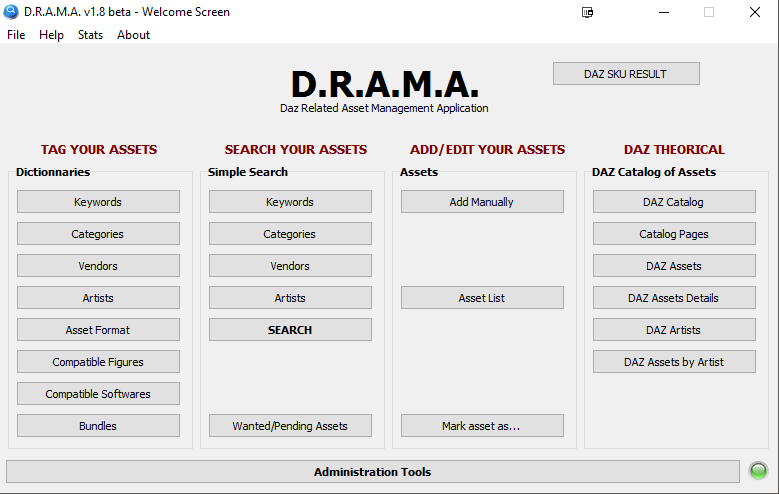Search by Categories in Simple Search
779x494 pixels.
click(x=290, y=234)
